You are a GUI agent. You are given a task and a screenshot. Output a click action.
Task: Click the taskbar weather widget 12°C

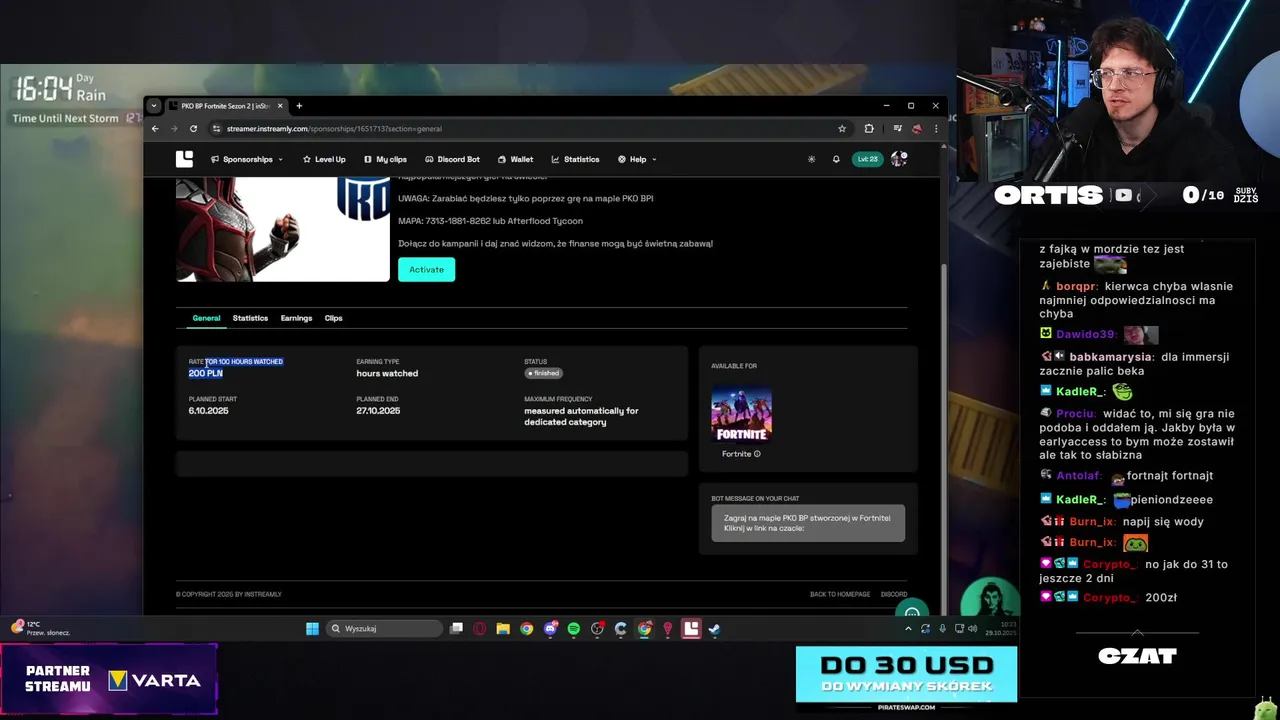40,628
